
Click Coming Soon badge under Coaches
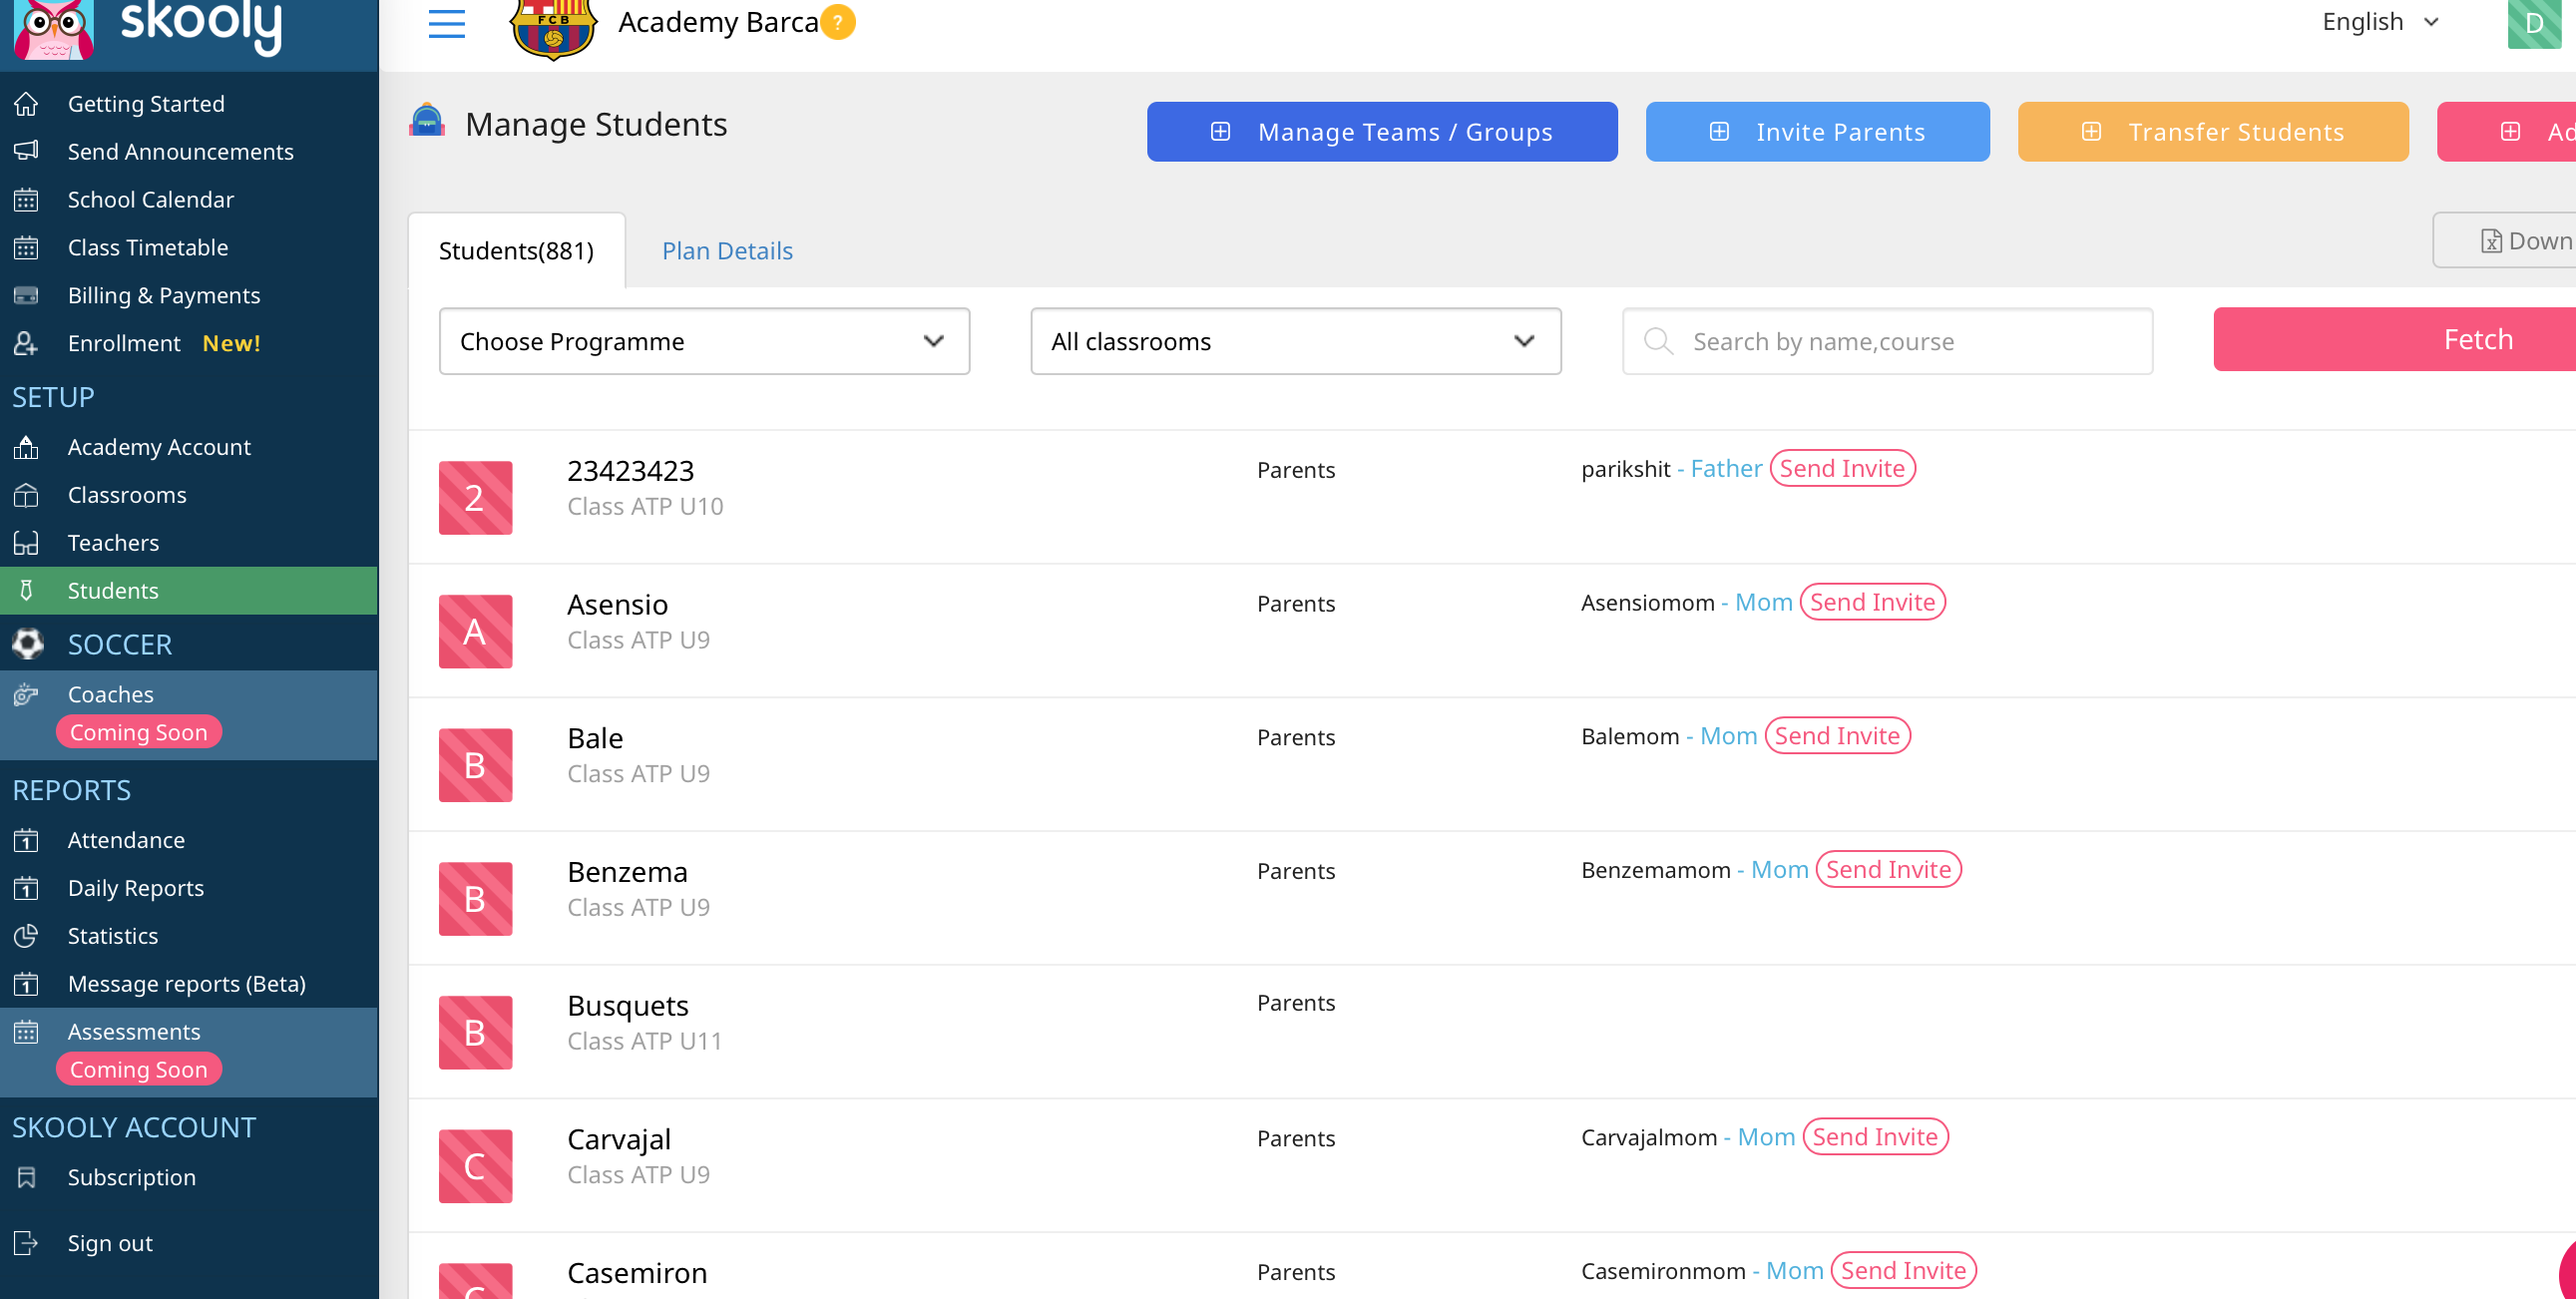pos(139,732)
